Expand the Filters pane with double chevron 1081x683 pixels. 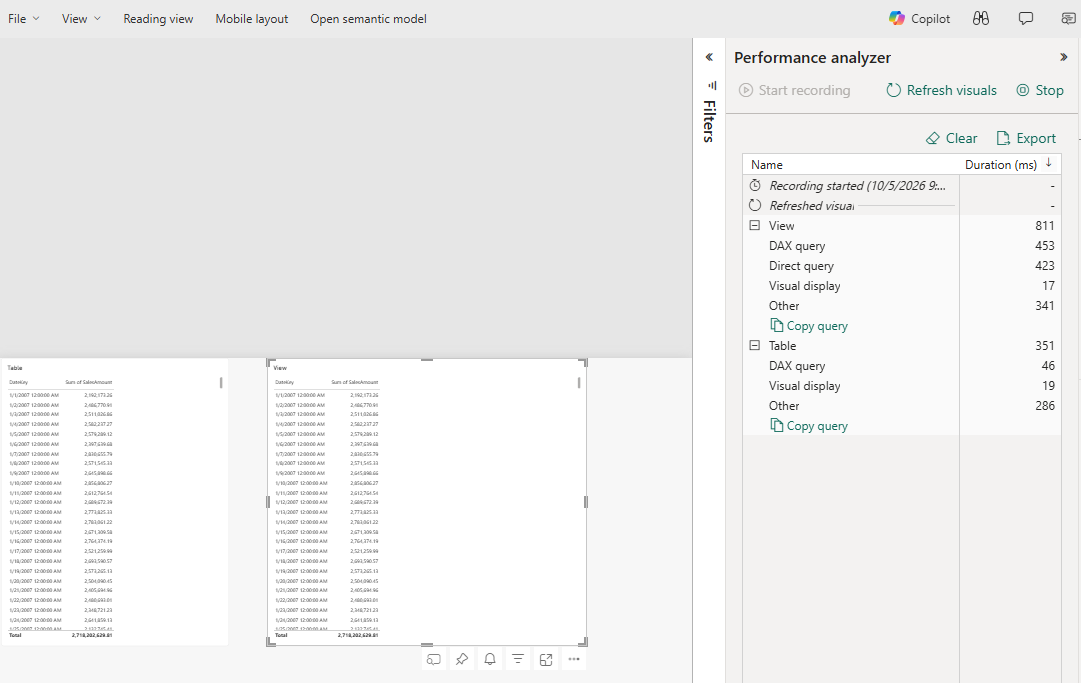709,57
